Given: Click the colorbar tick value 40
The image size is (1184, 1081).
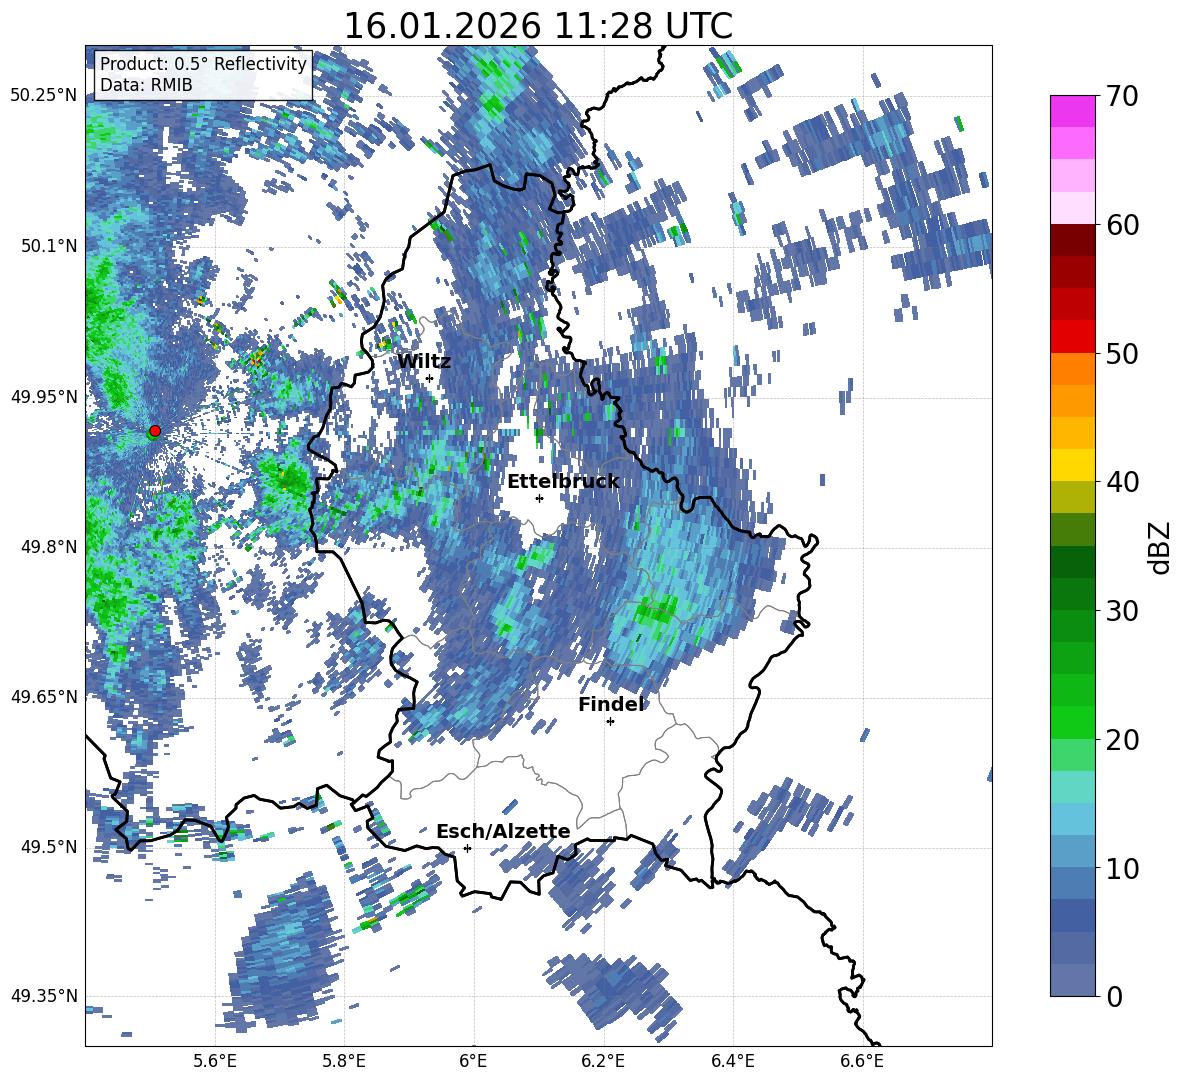Looking at the screenshot, I should 1122,482.
